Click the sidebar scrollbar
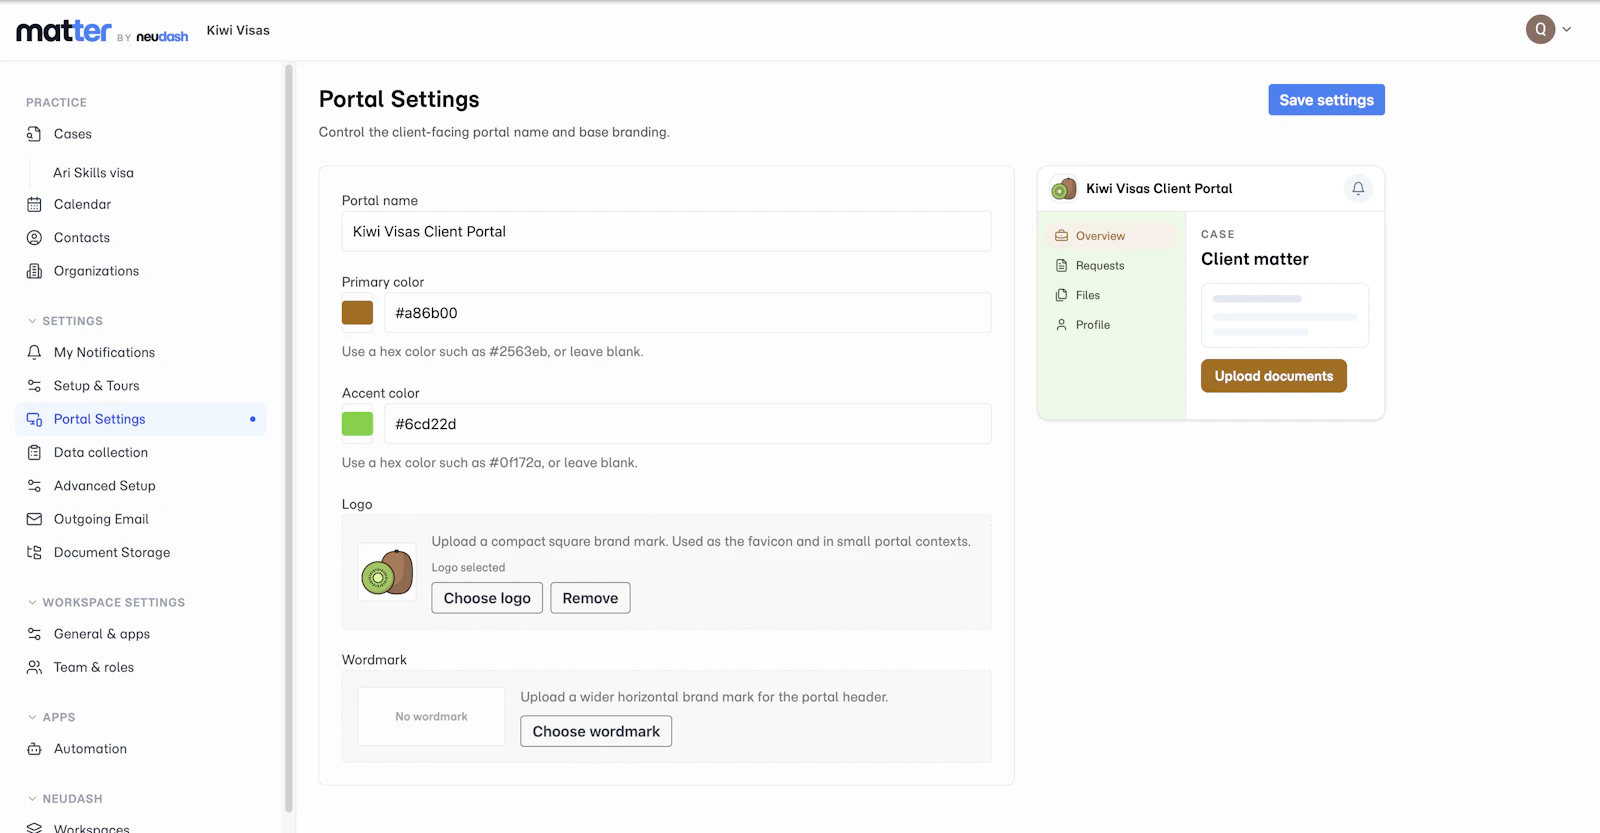 289,438
